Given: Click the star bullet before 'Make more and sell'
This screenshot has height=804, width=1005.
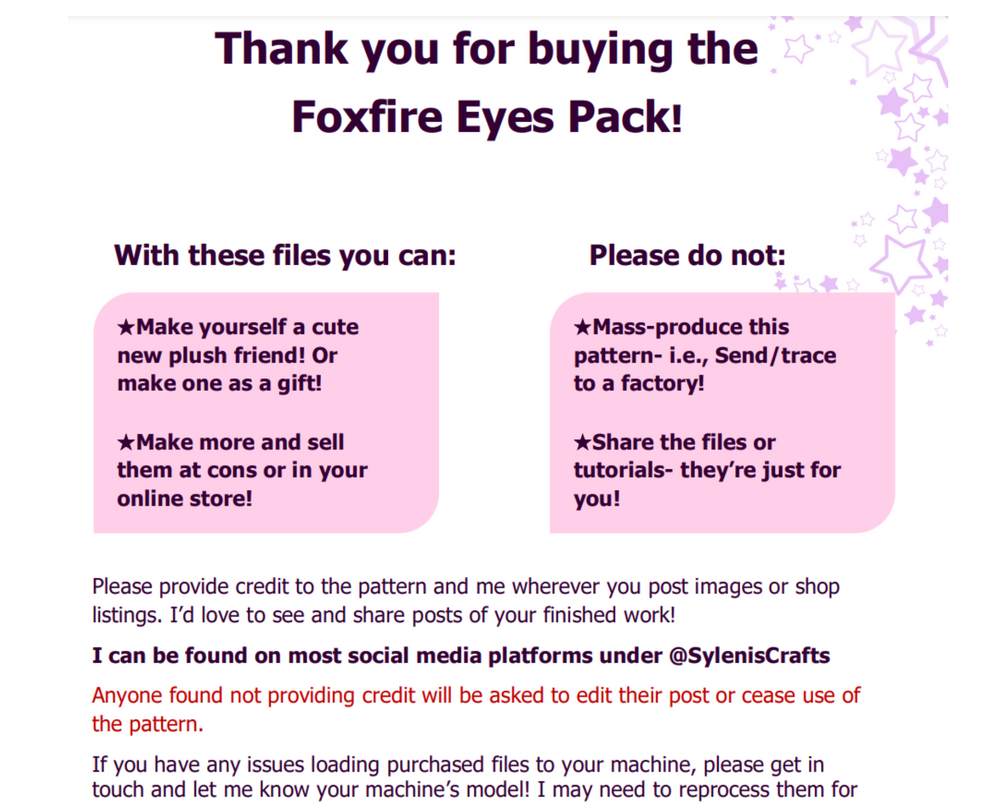Looking at the screenshot, I should (x=126, y=442).
